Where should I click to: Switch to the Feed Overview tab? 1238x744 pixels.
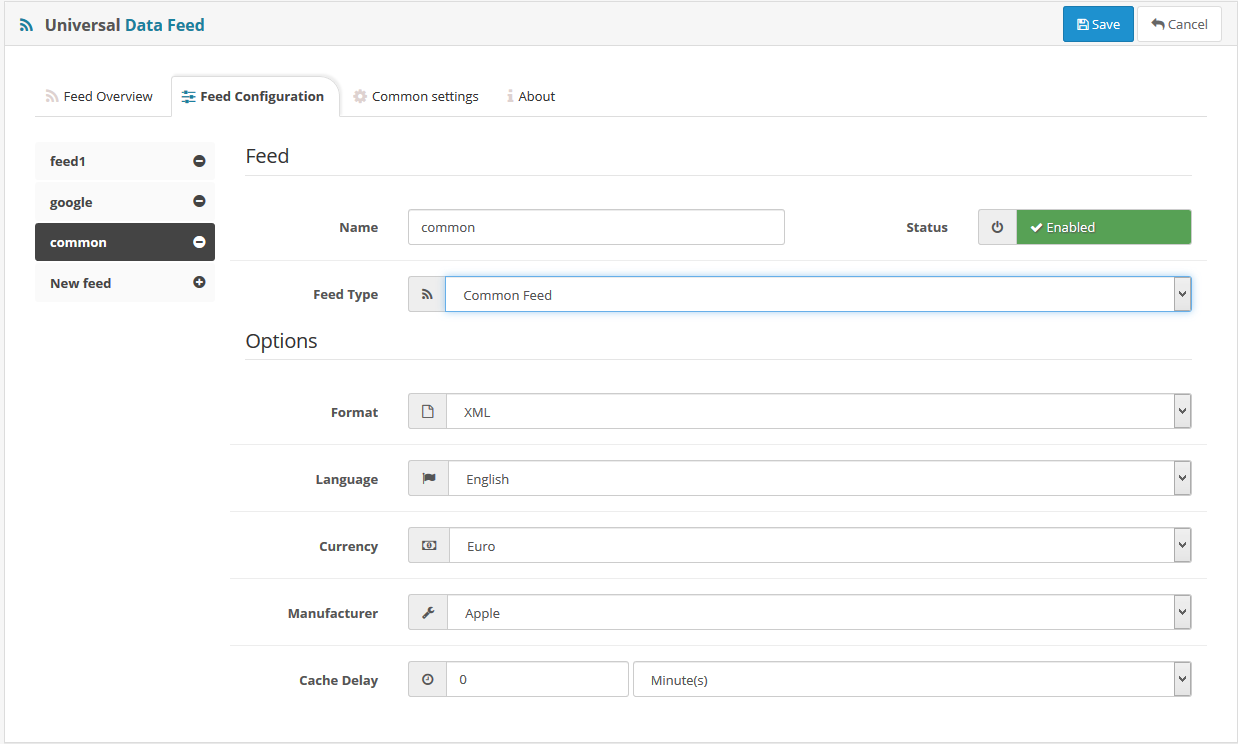click(x=99, y=96)
